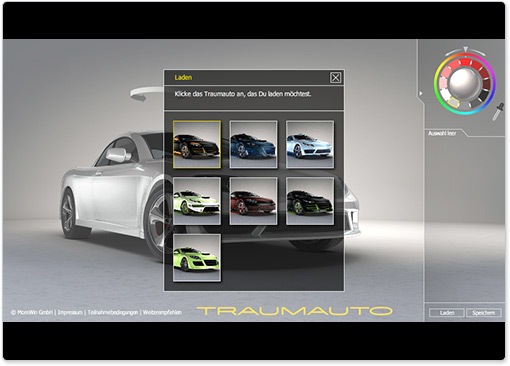Click the Speichern button
The width and height of the screenshot is (510, 366).
(484, 313)
